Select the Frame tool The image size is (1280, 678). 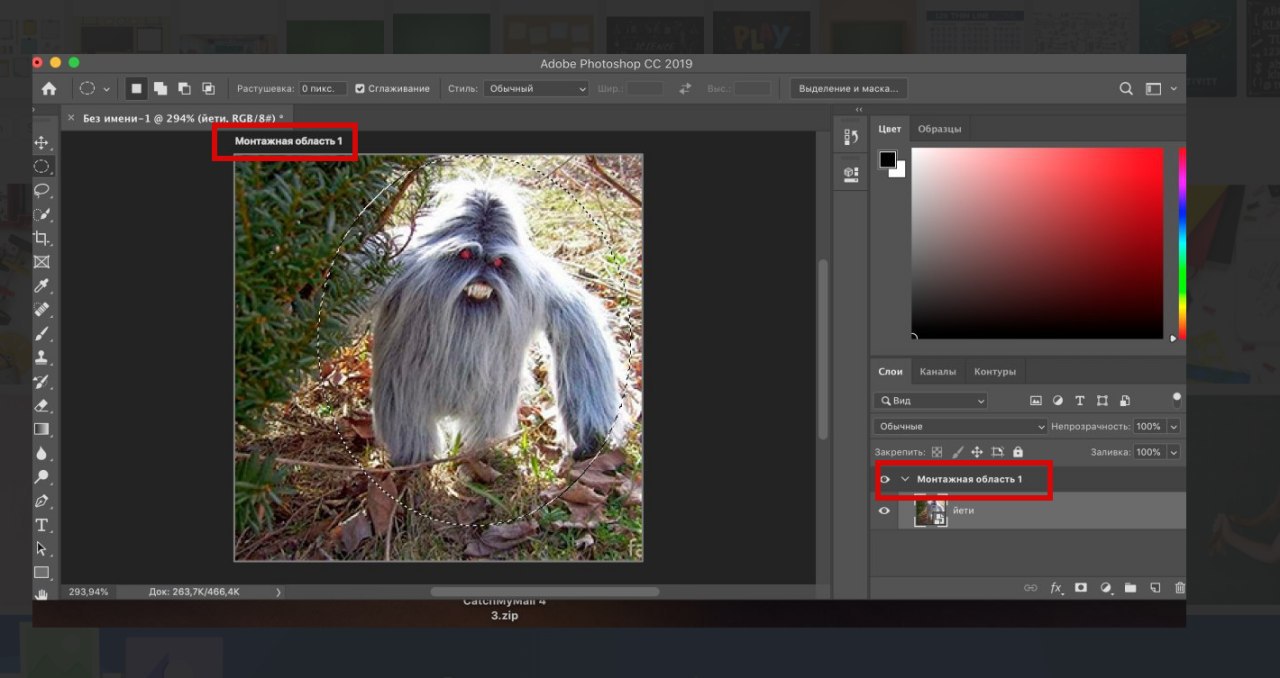point(41,262)
